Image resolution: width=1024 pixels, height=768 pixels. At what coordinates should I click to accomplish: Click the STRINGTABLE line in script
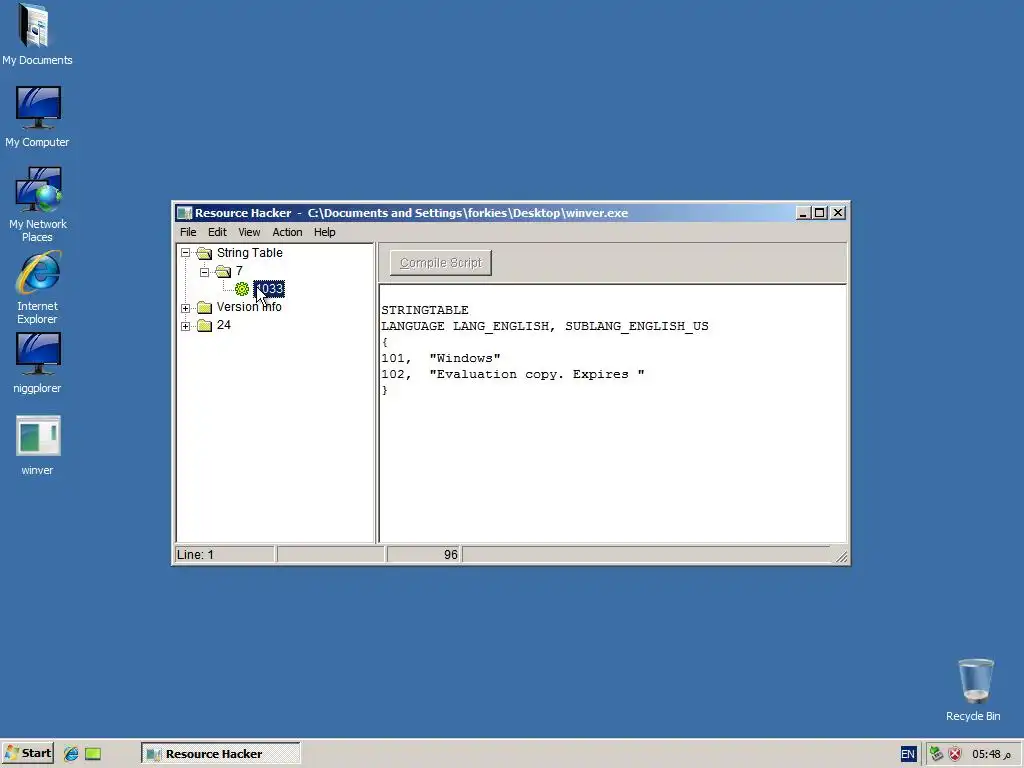tap(424, 310)
